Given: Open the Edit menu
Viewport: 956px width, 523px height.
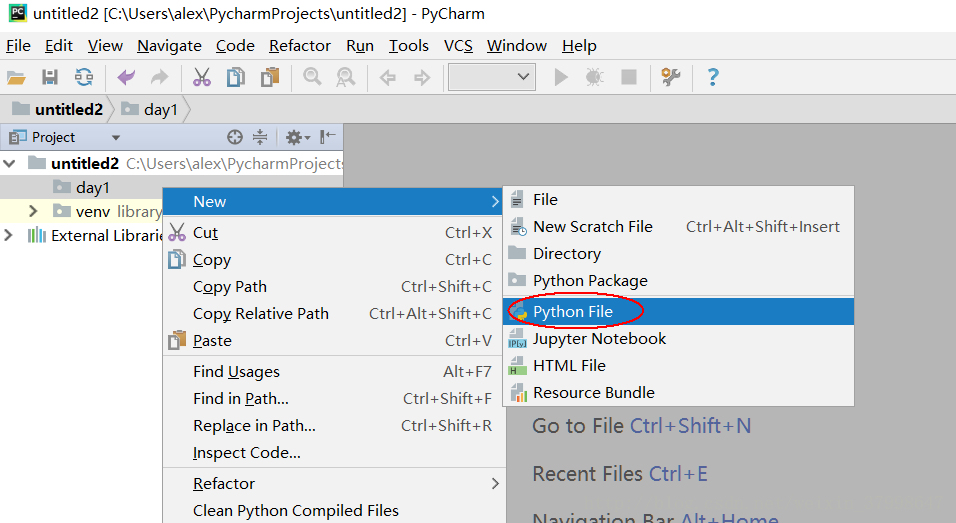Looking at the screenshot, I should [59, 46].
